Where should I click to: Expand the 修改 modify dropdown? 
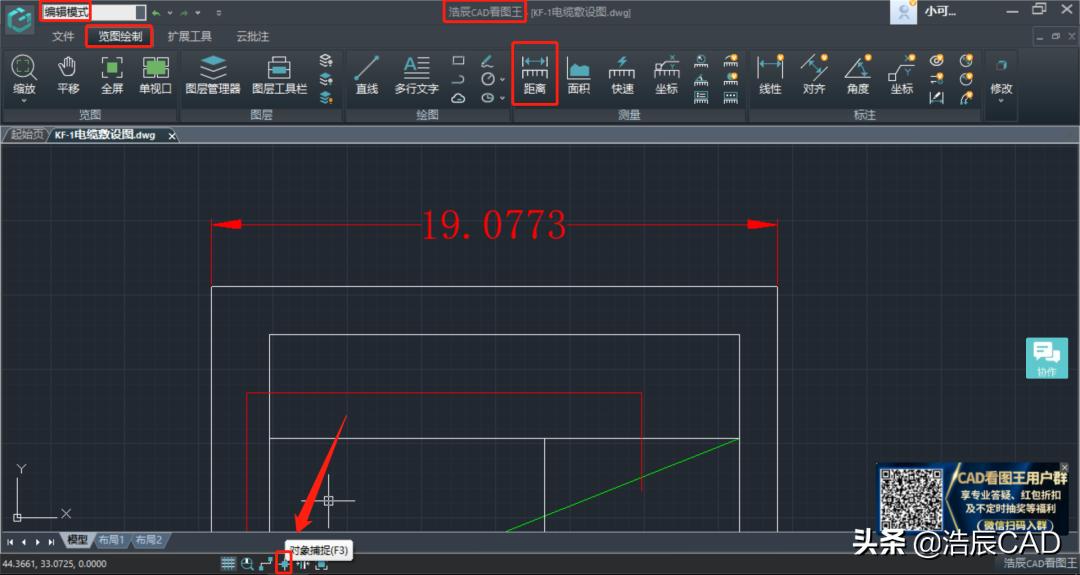coord(1001,101)
